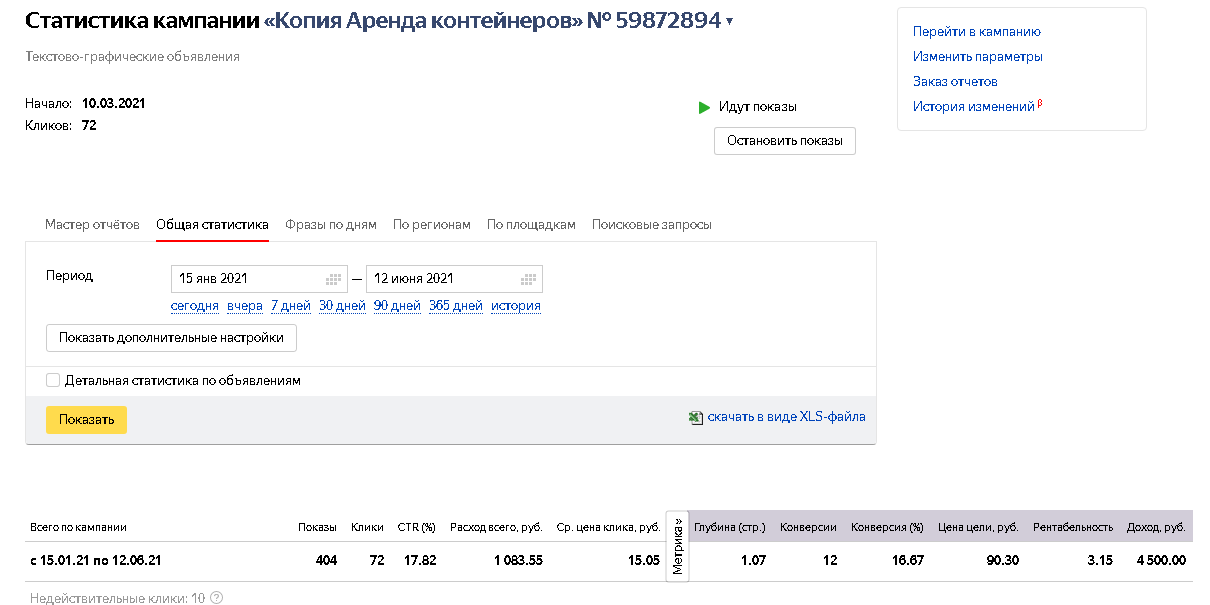Open campaign name link Копия Аренда контейнеров

(x=425, y=21)
